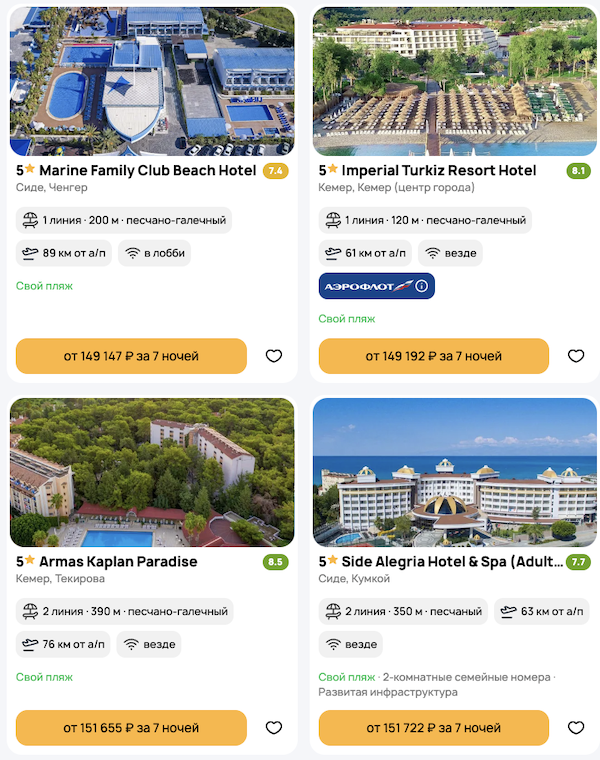The height and width of the screenshot is (760, 600).
Task: Select the 'от 151 655 ₽' offer button
Action: (x=131, y=728)
